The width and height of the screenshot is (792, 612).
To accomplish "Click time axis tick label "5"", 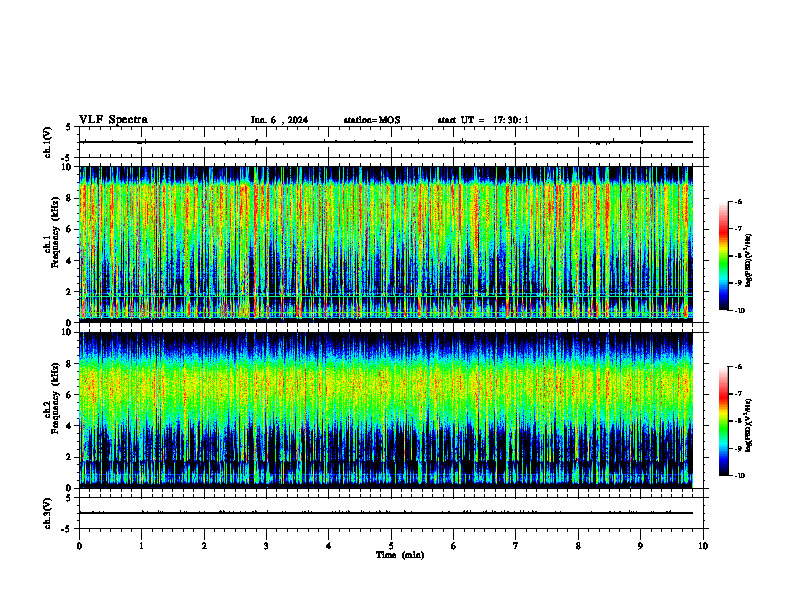I will 391,546.
